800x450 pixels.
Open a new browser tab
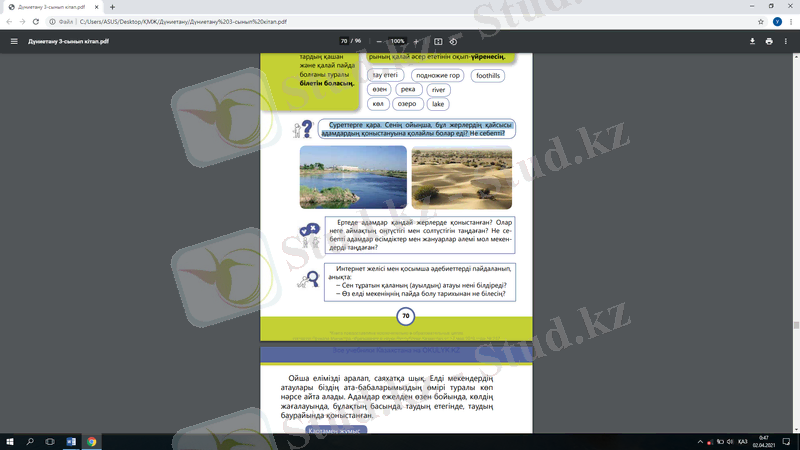[112, 7]
